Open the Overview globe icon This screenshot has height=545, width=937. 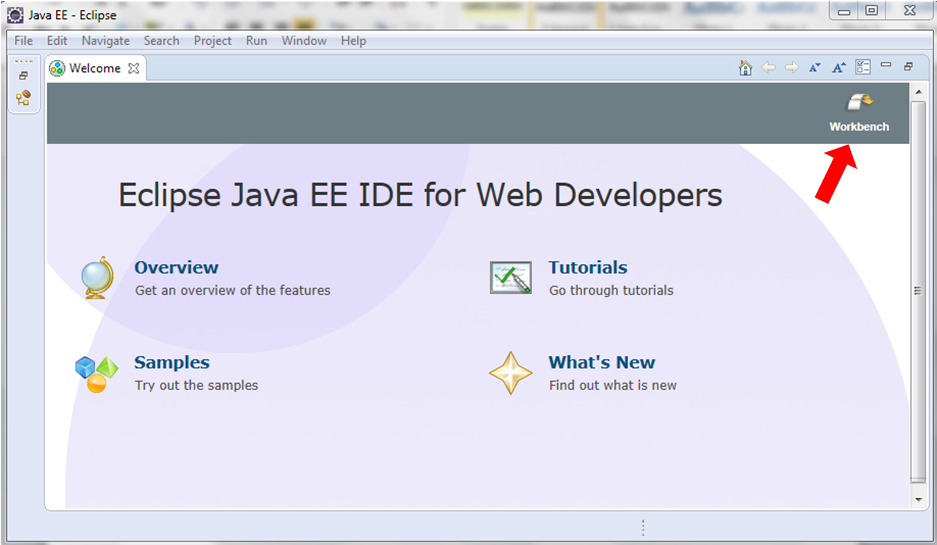[x=96, y=278]
